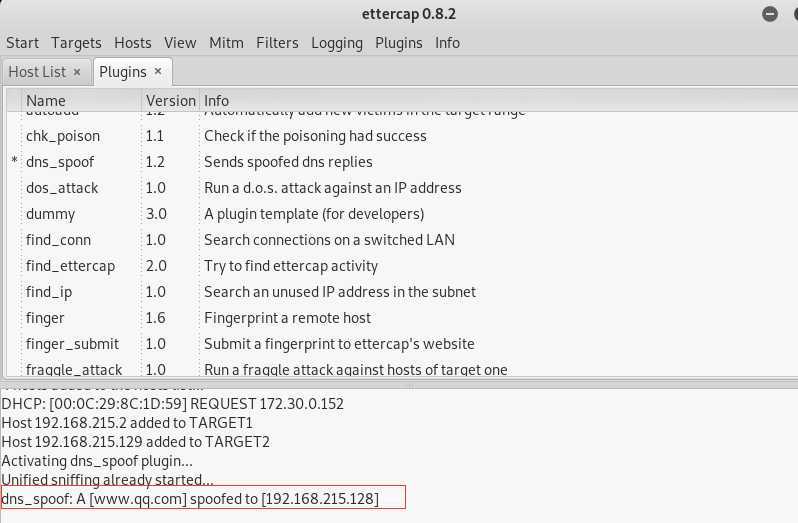Click version 2.0 of find_ettercap
The height and width of the screenshot is (523, 798).
coord(156,266)
